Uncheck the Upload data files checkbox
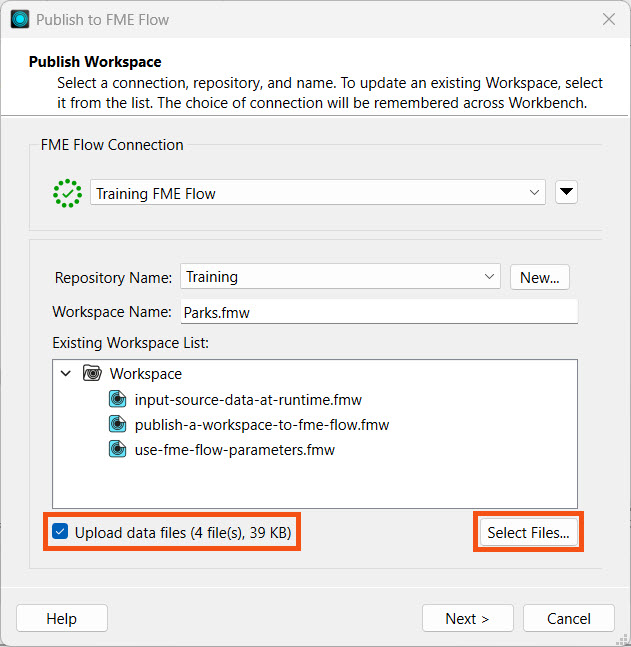The image size is (631, 647). 60,533
